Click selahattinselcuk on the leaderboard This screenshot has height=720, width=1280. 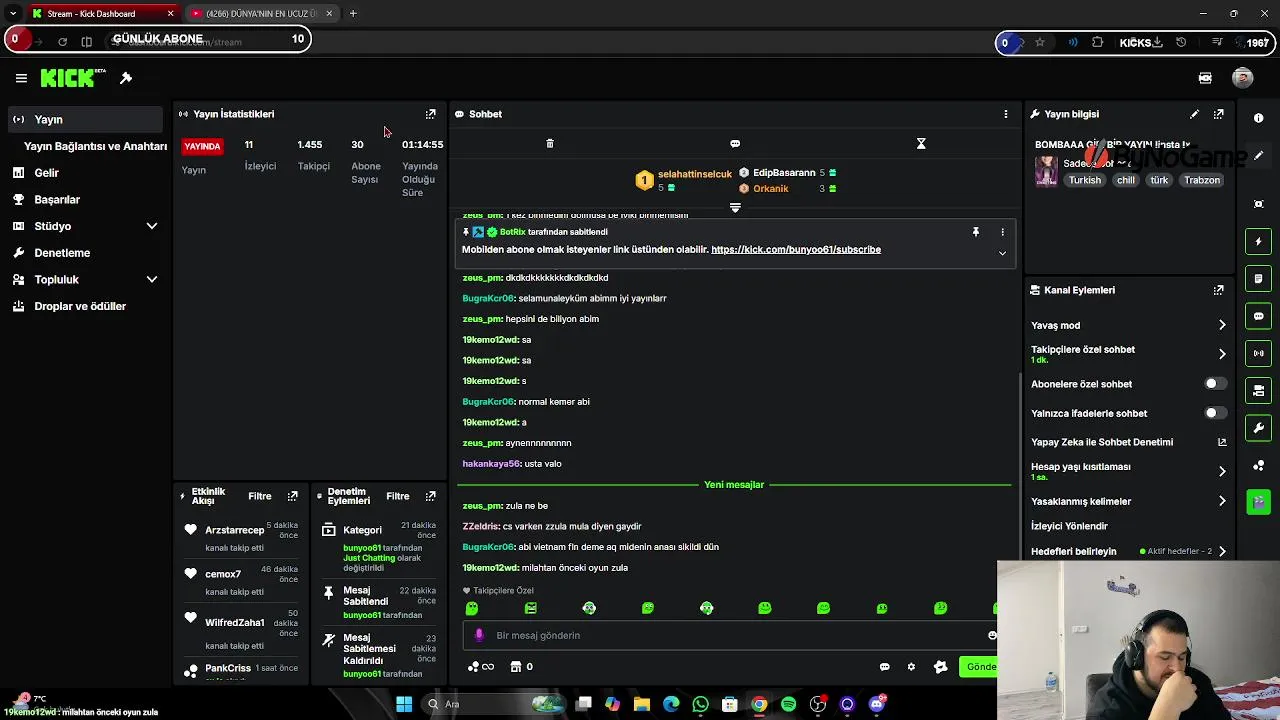(x=695, y=174)
